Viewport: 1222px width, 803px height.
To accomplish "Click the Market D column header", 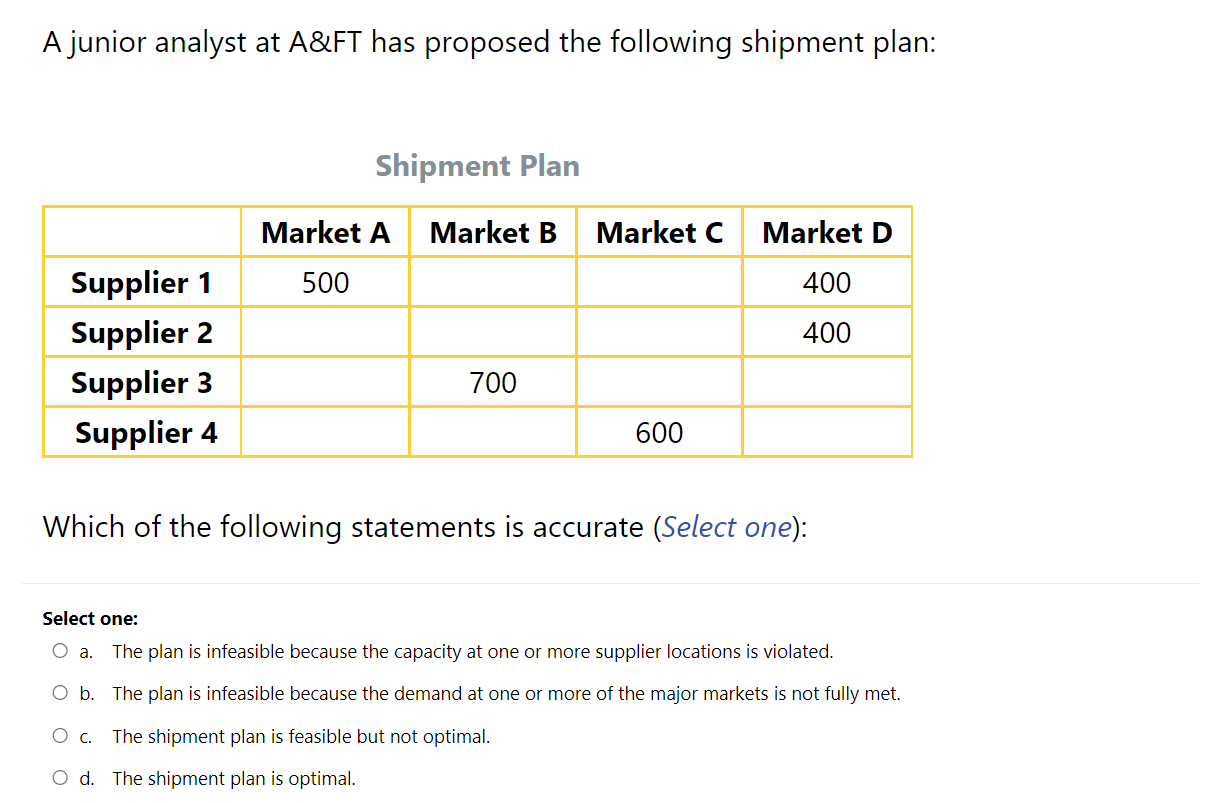I will pos(827,232).
